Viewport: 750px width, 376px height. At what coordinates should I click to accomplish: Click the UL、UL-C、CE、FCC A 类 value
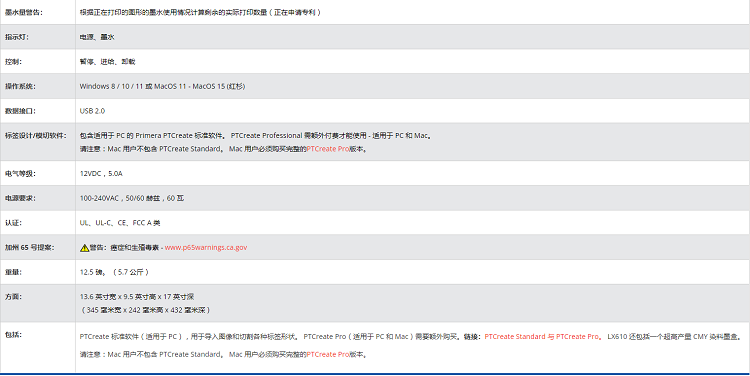pyautogui.click(x=120, y=223)
